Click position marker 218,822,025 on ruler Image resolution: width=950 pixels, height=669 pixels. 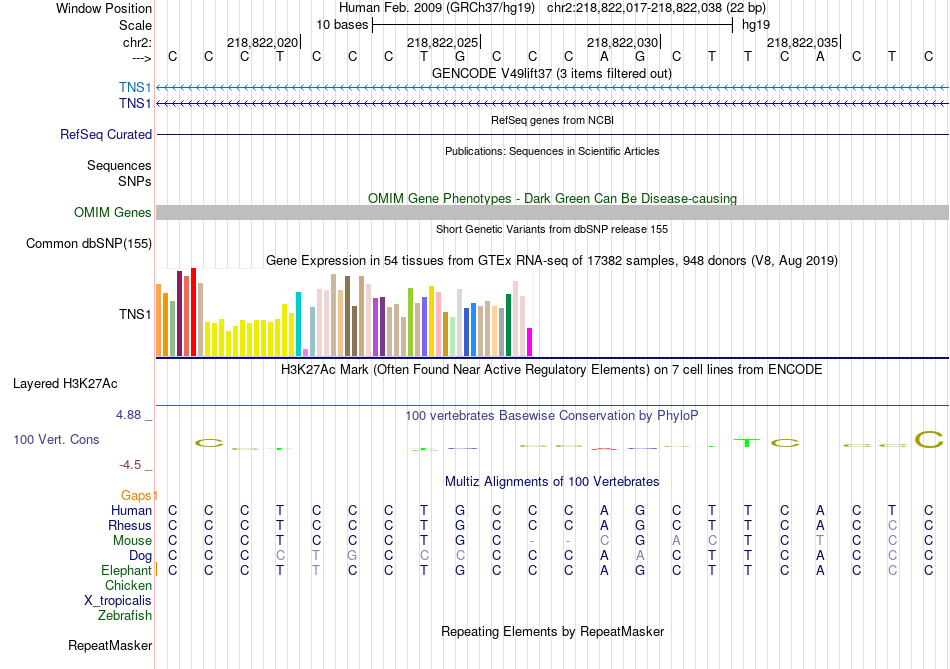point(442,43)
